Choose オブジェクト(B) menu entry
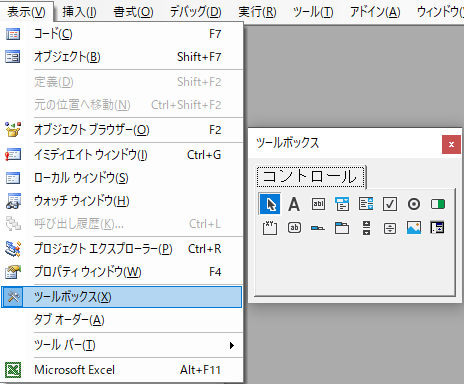 [x=122, y=57]
